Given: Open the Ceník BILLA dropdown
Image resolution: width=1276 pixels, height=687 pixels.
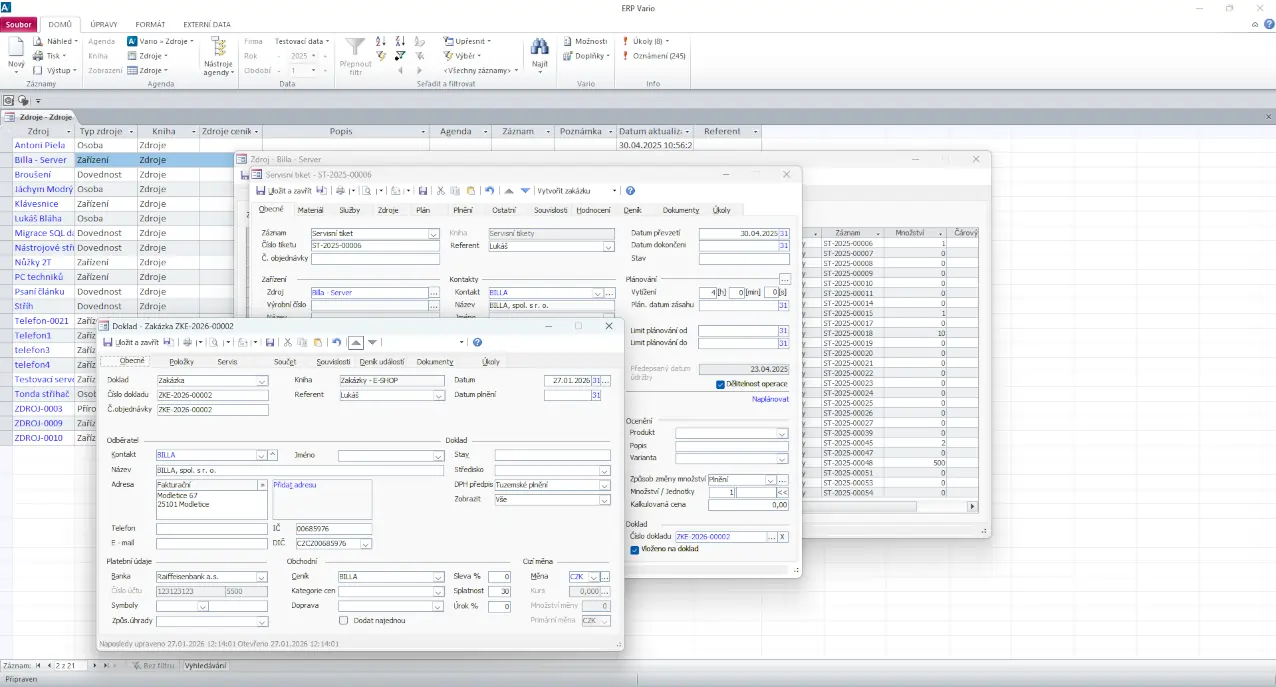Looking at the screenshot, I should tap(438, 577).
